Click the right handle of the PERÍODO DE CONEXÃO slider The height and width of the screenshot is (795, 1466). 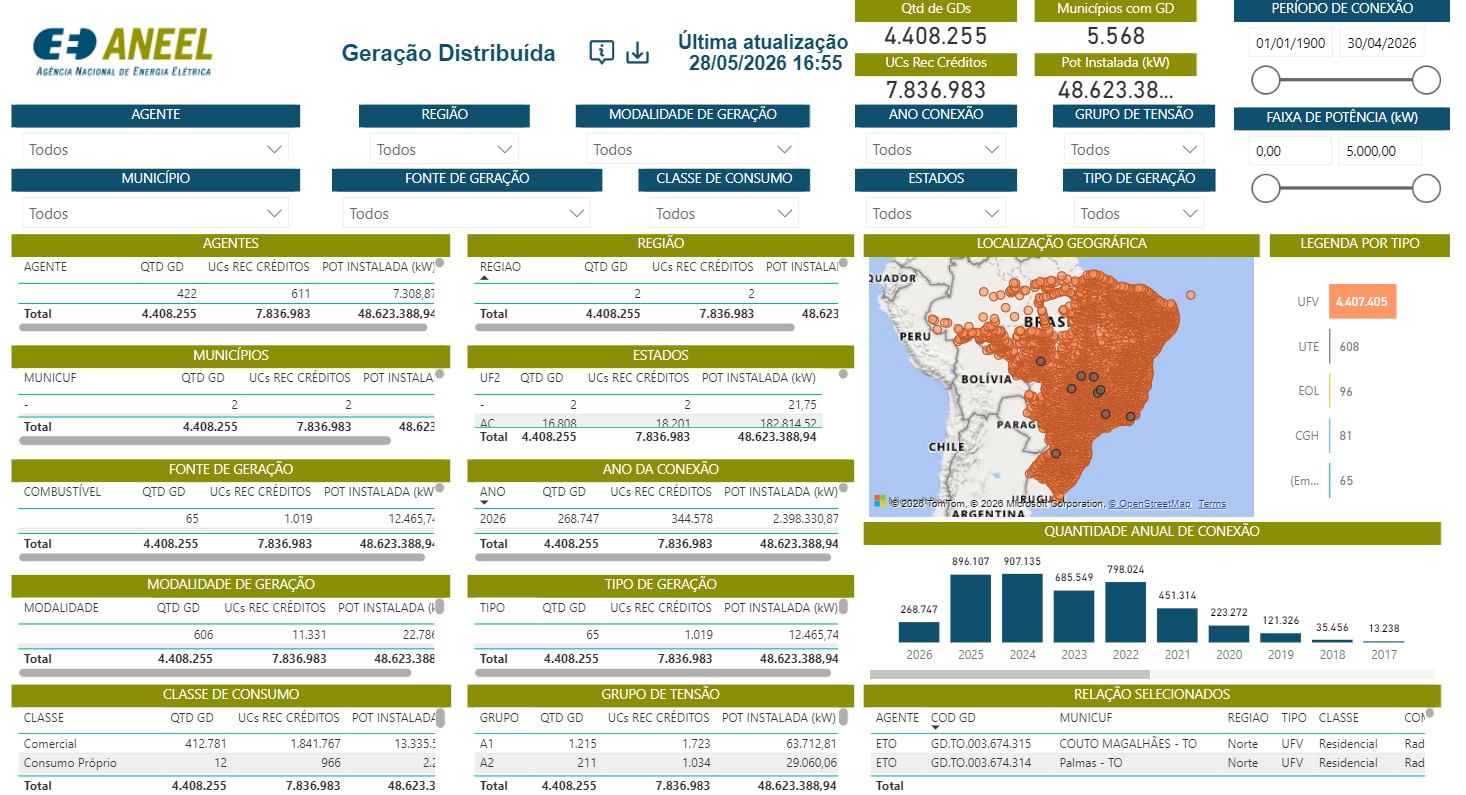click(x=1426, y=80)
